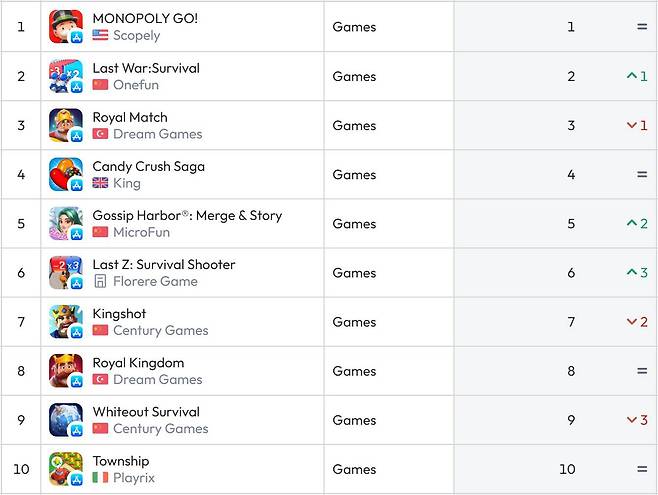Visit the King publisher link
658x495 pixels.
coord(127,183)
